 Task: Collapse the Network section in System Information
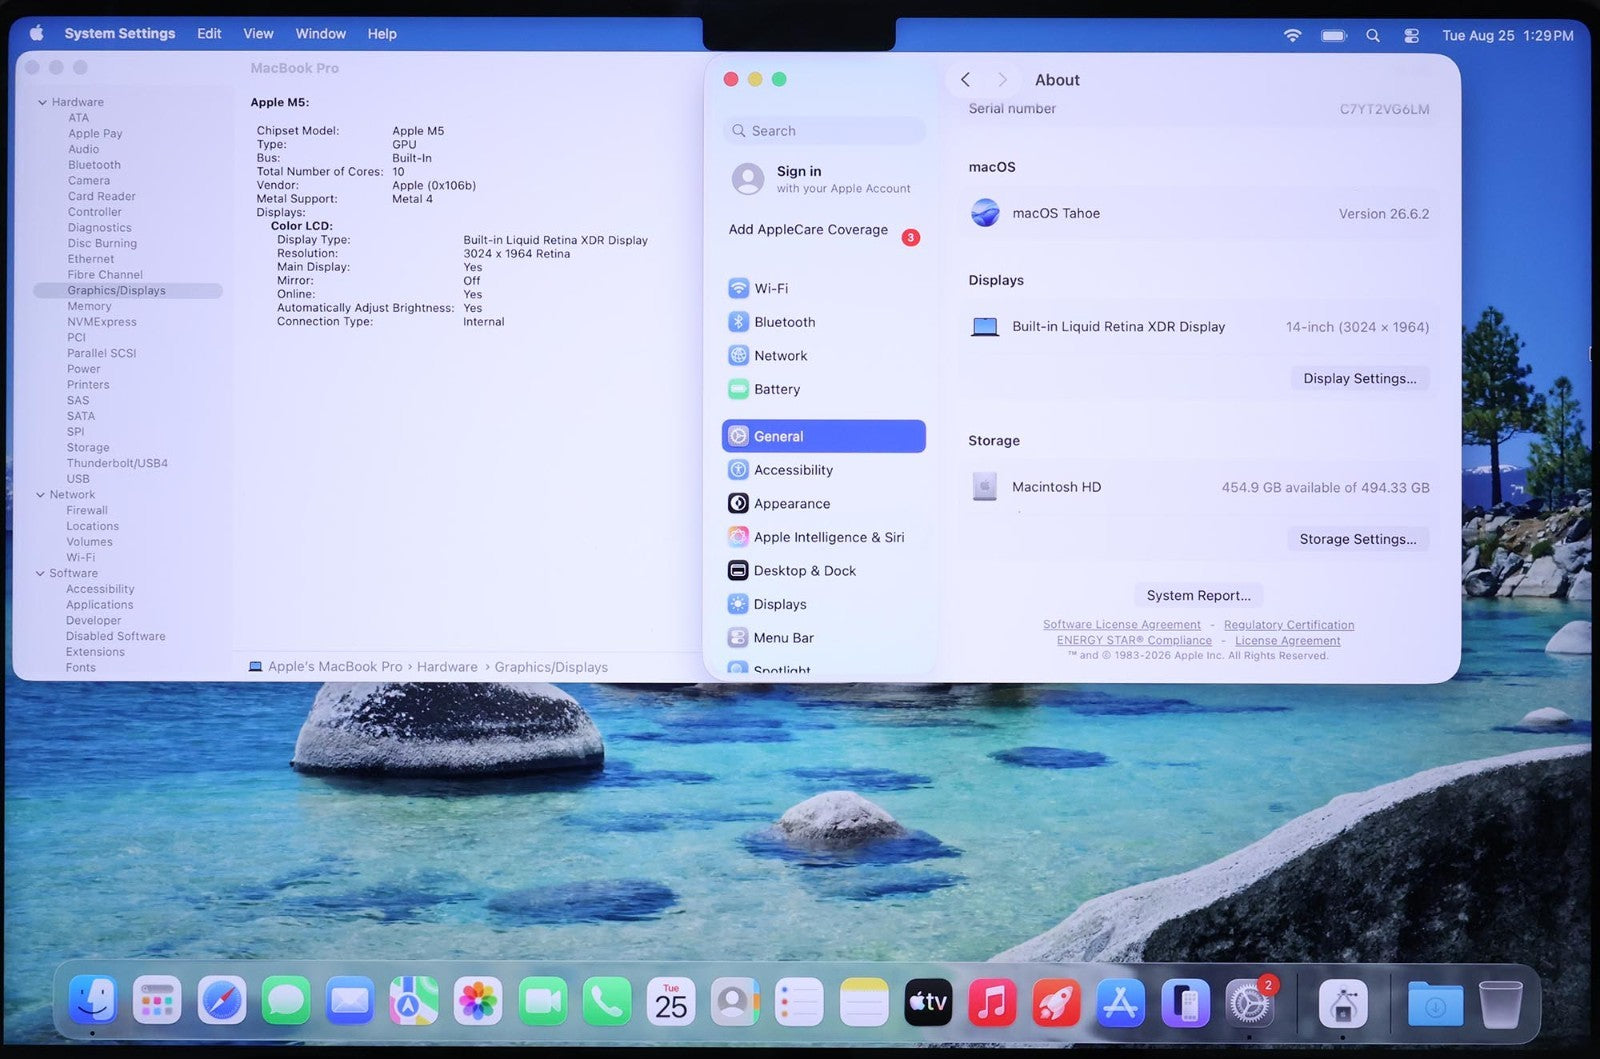click(x=40, y=495)
